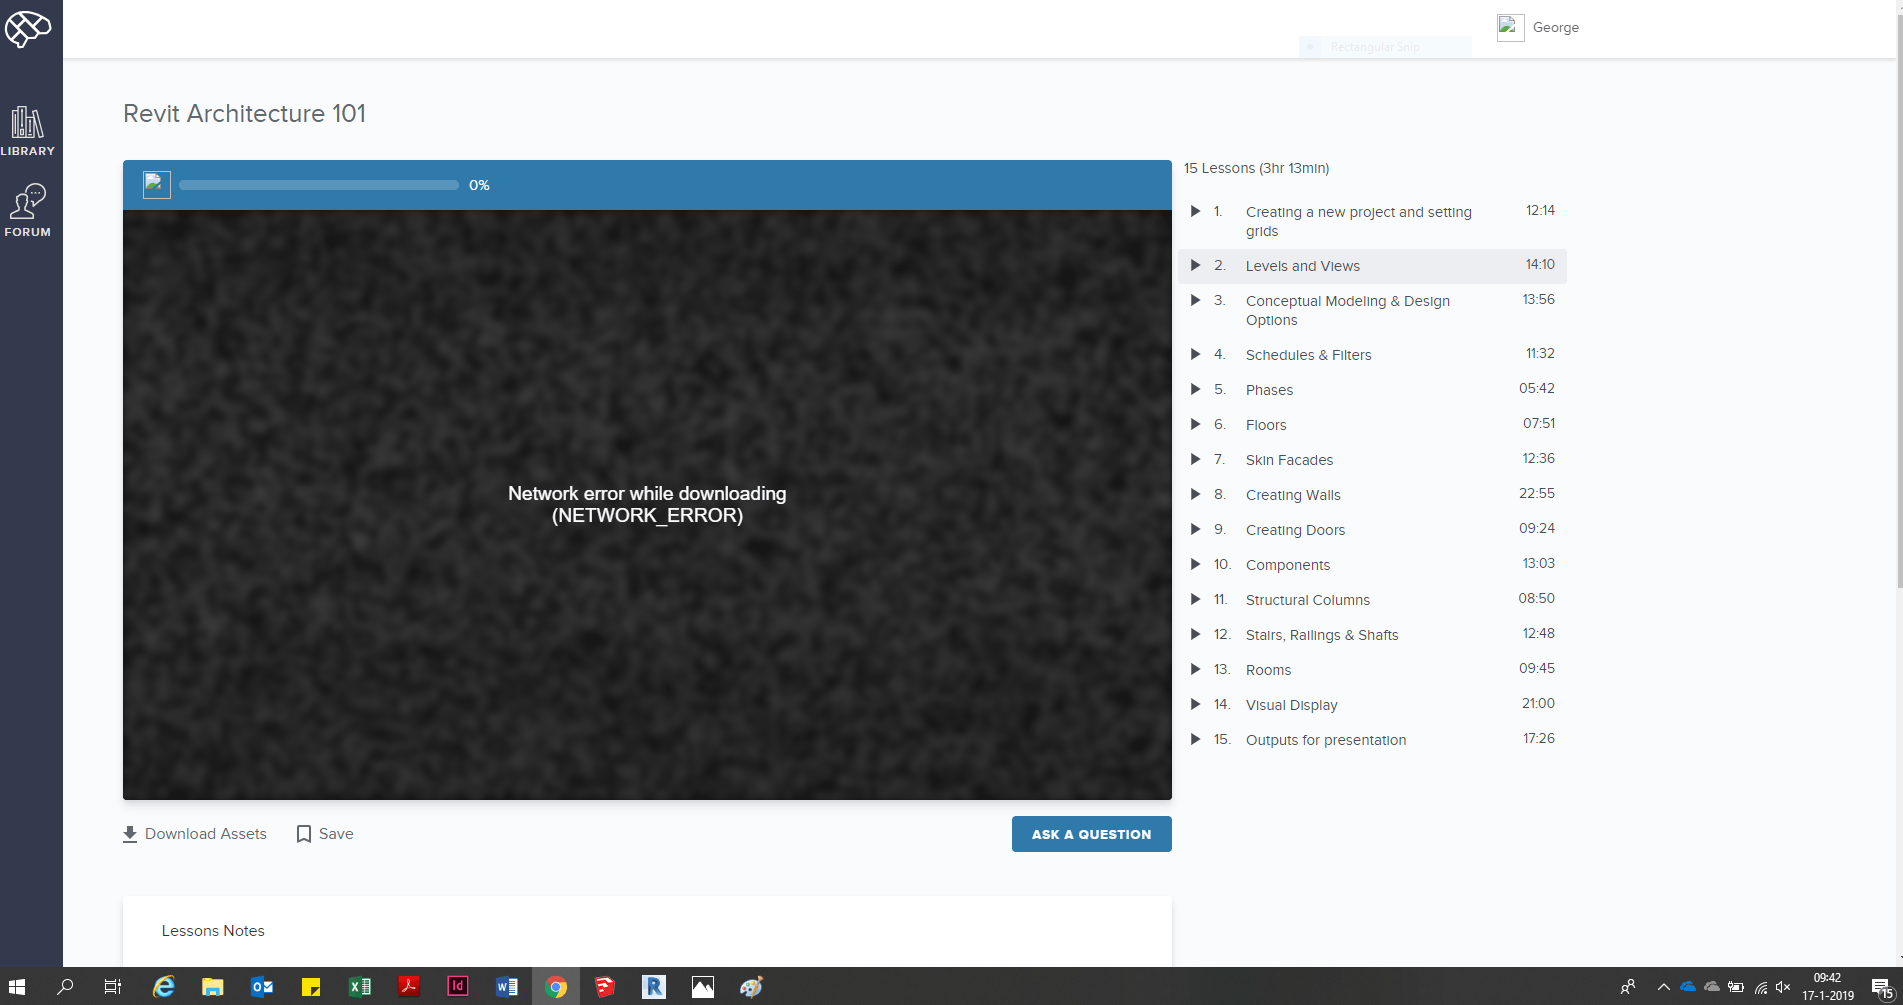The width and height of the screenshot is (1903, 1005).
Task: Play lesson 5 Phases
Action: [1195, 389]
